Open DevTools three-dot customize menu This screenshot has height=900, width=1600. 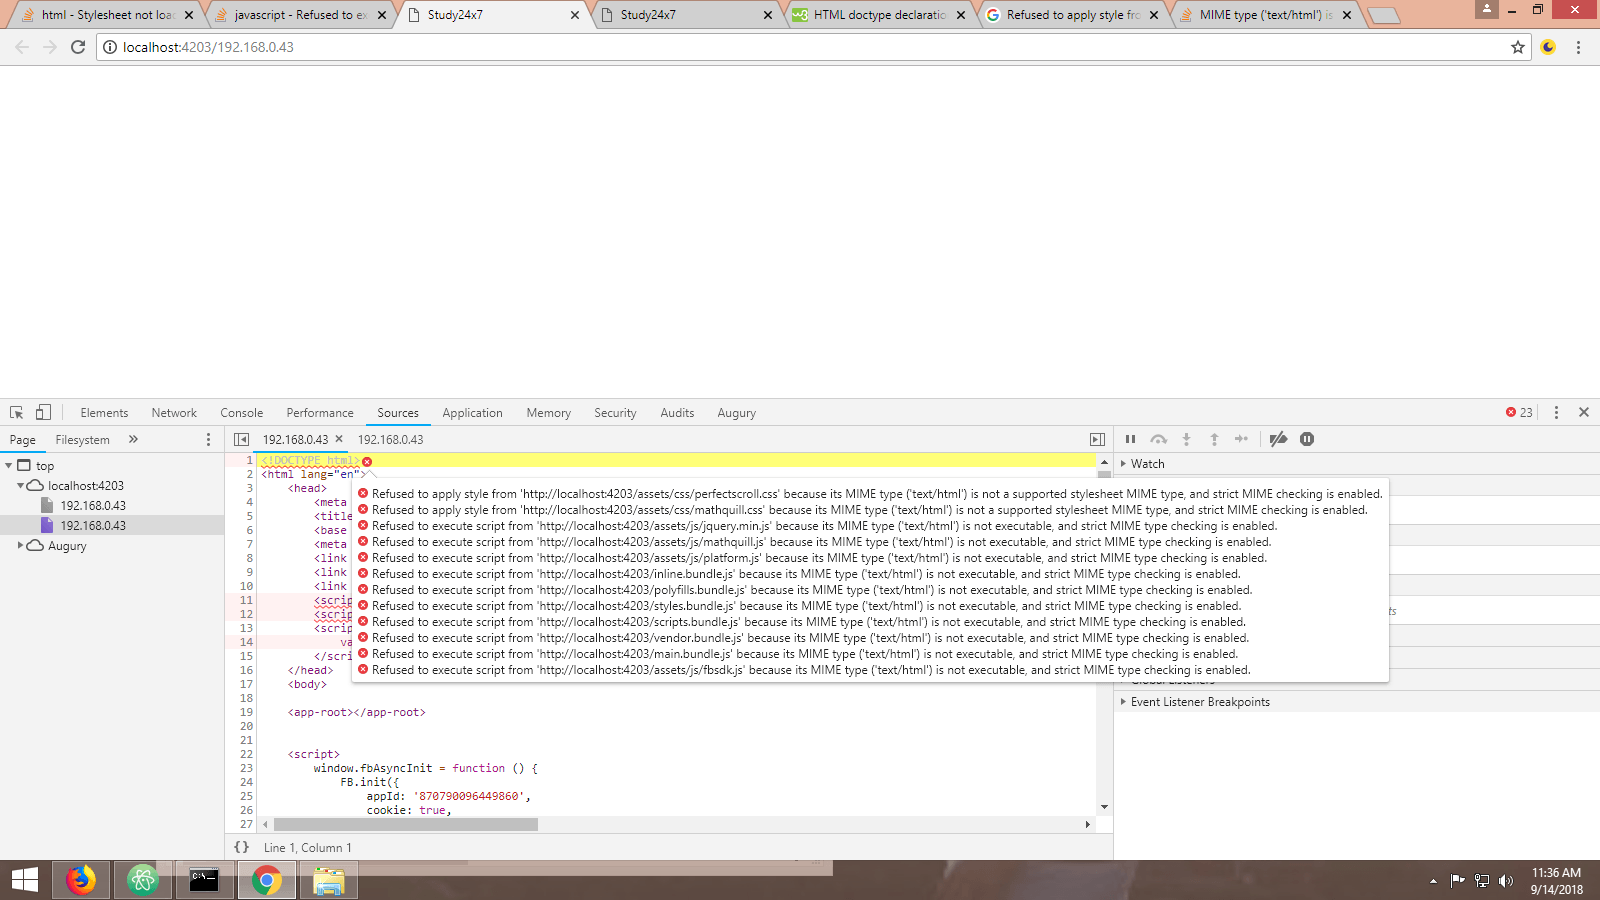click(1556, 412)
